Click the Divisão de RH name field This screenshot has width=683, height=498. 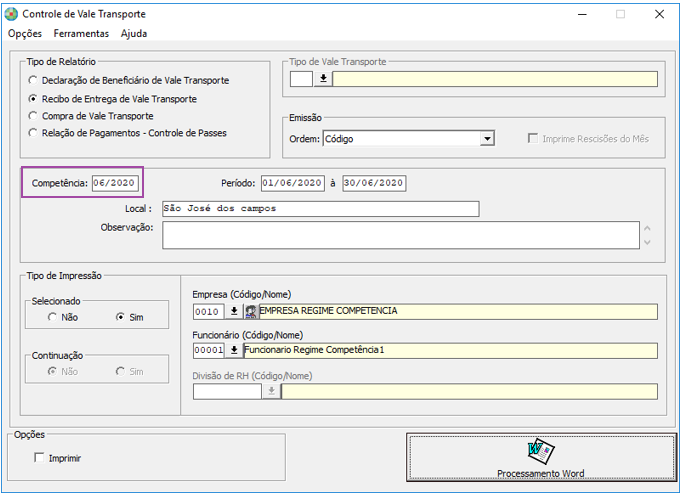point(470,391)
